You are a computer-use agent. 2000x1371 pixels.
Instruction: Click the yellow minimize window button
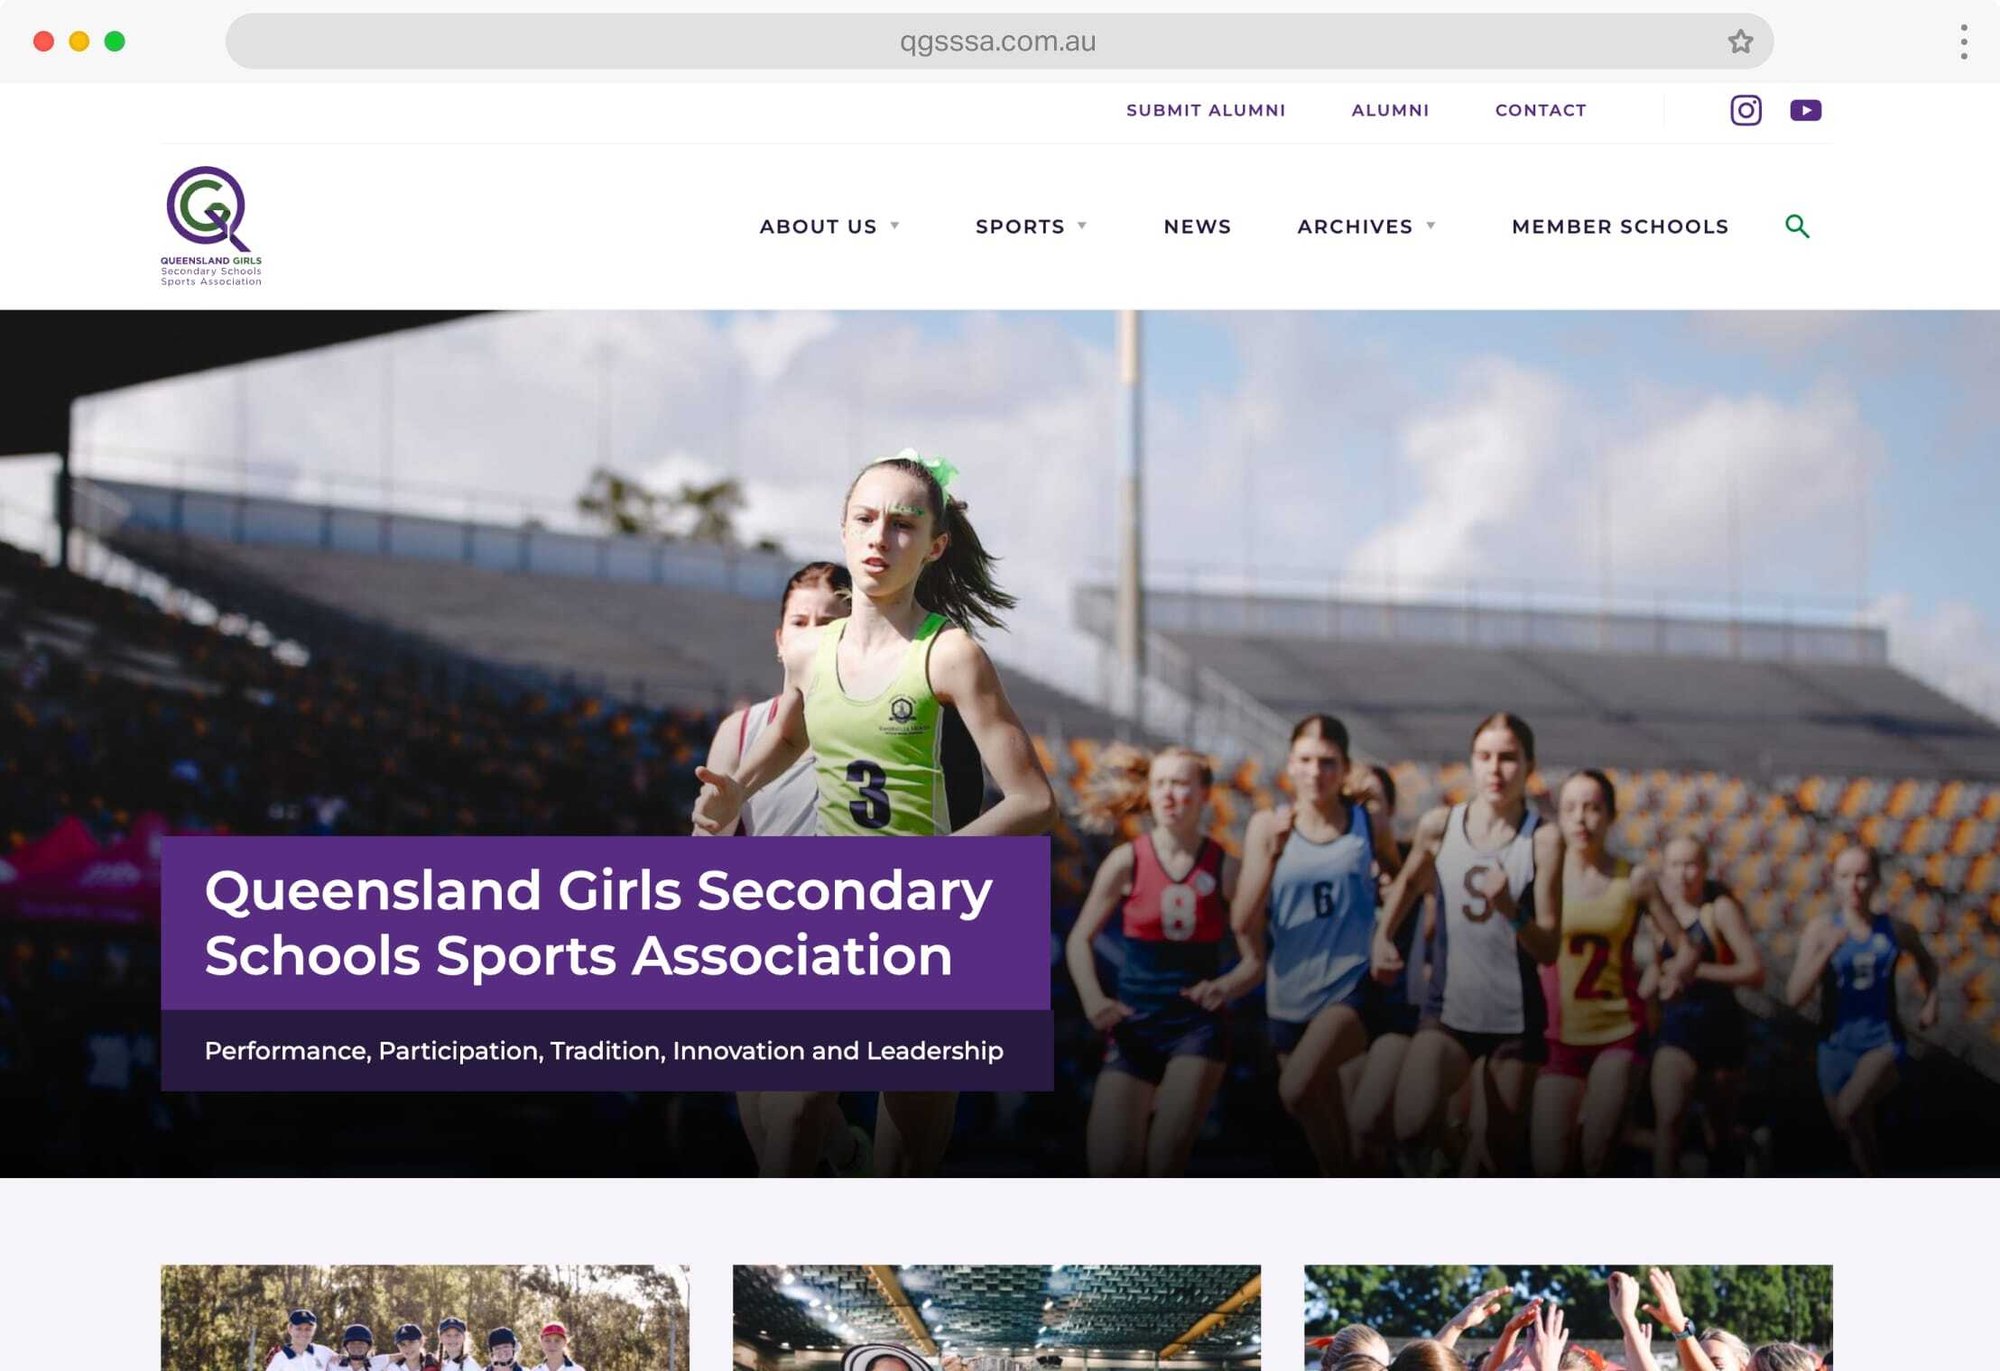79,41
